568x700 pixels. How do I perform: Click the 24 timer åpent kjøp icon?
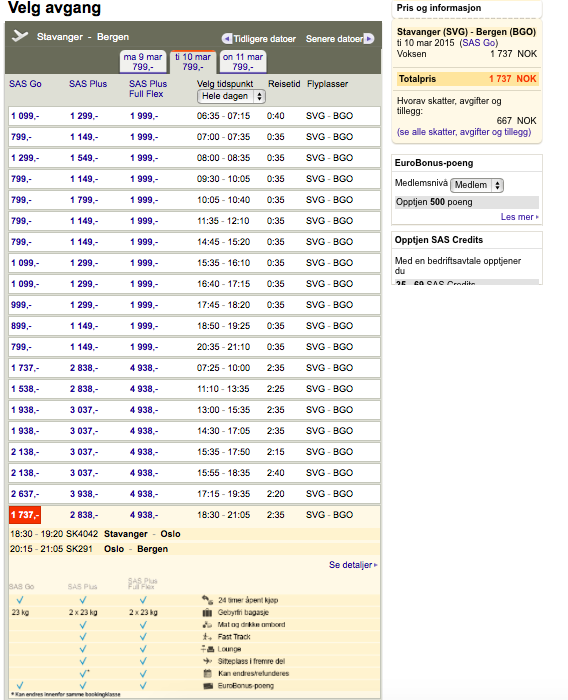pyautogui.click(x=207, y=600)
